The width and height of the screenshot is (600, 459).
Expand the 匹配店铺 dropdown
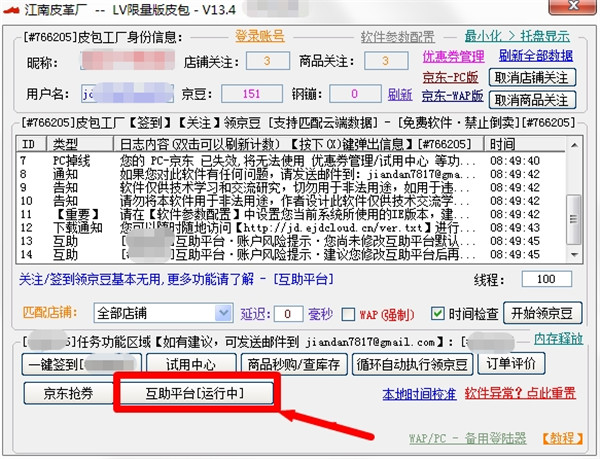coord(224,313)
